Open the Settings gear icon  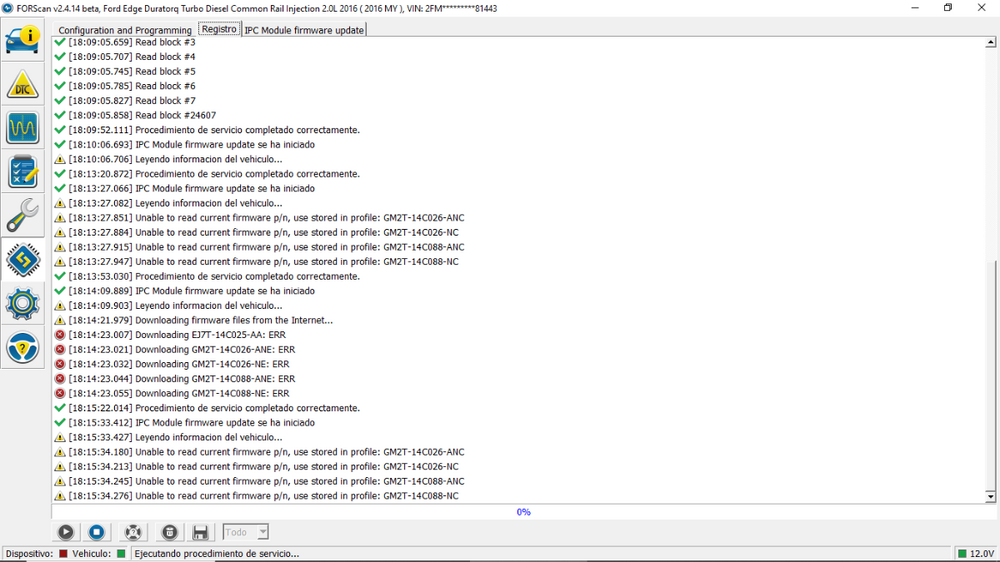[23, 304]
